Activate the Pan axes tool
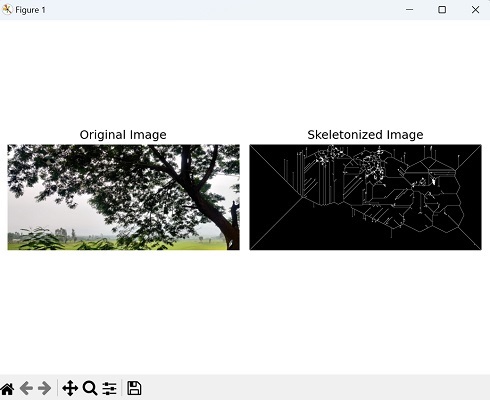This screenshot has width=490, height=400. [x=70, y=388]
